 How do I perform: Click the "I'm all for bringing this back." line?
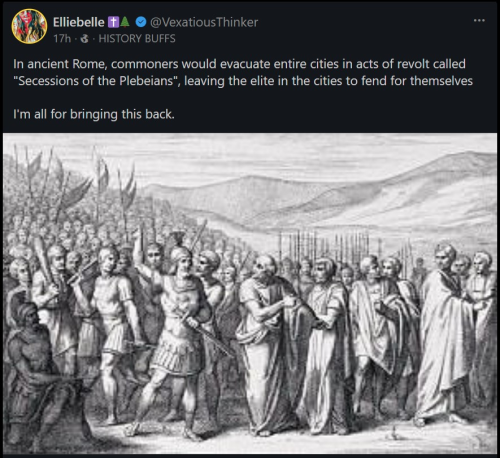[94, 114]
